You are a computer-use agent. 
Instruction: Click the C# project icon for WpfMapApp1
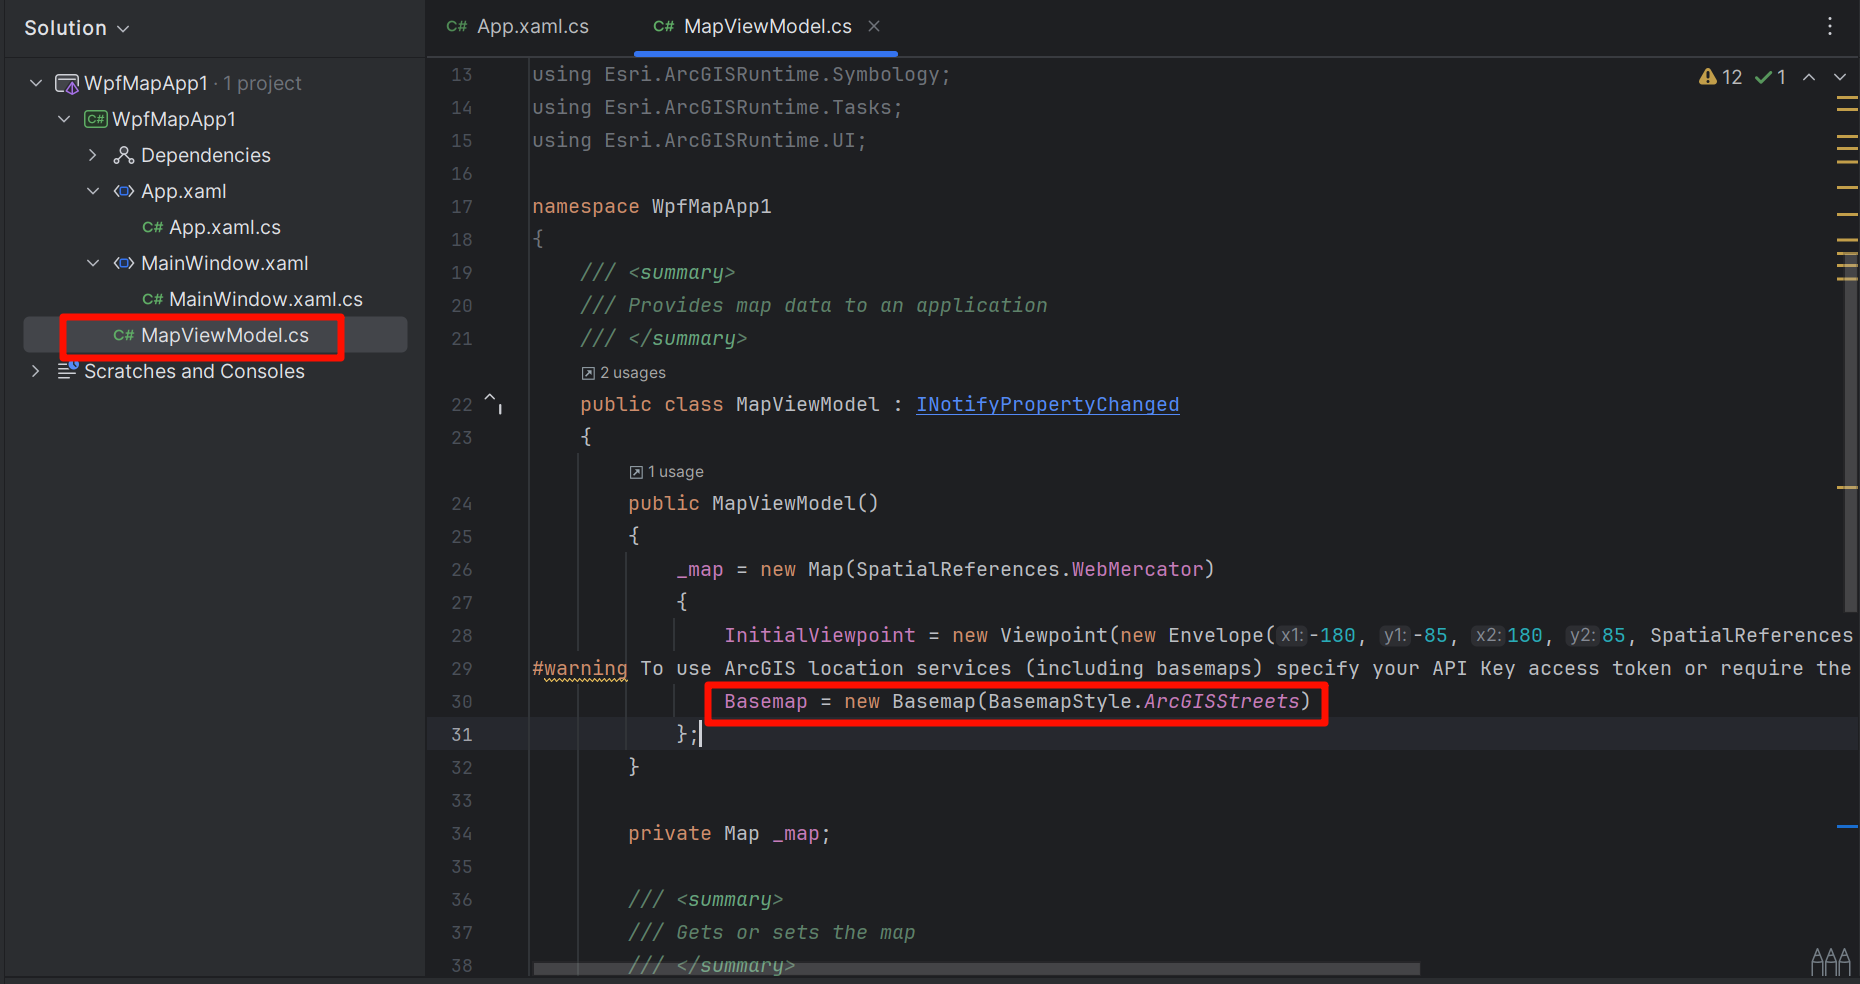pos(96,119)
